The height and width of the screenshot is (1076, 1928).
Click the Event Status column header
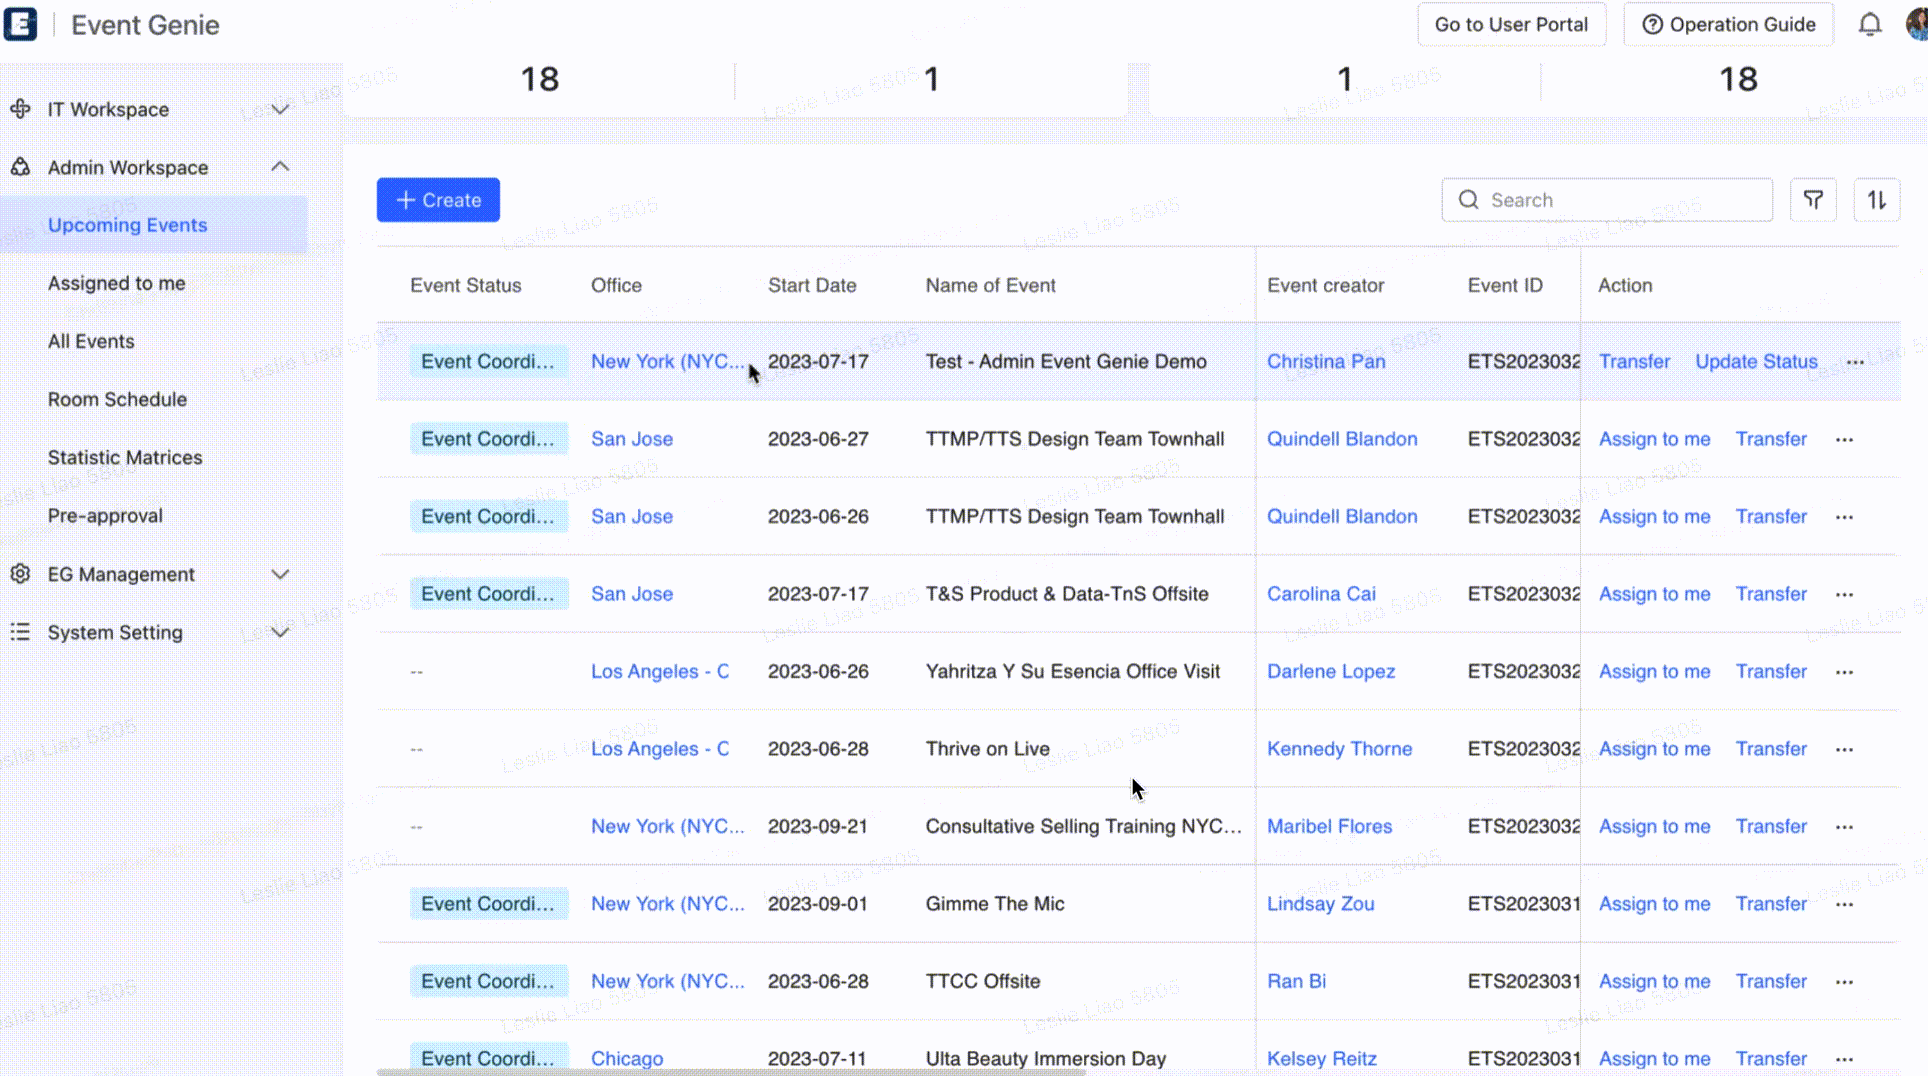[x=466, y=285]
